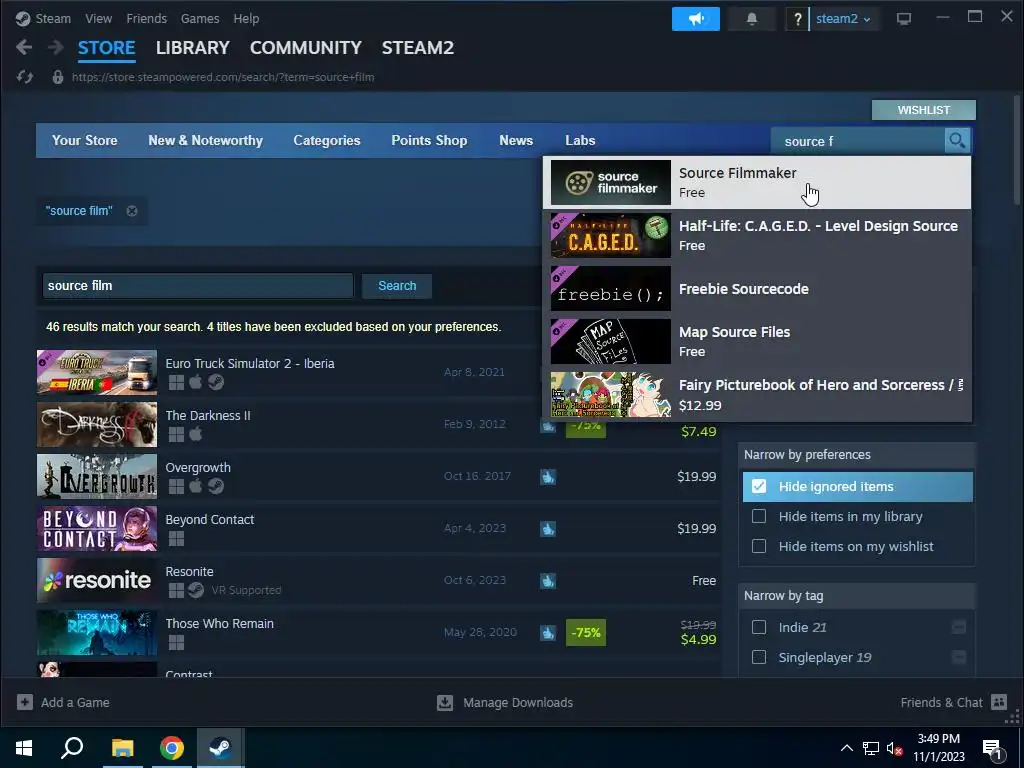This screenshot has height=768, width=1024.
Task: Open the steam2 account dropdown
Action: point(842,19)
